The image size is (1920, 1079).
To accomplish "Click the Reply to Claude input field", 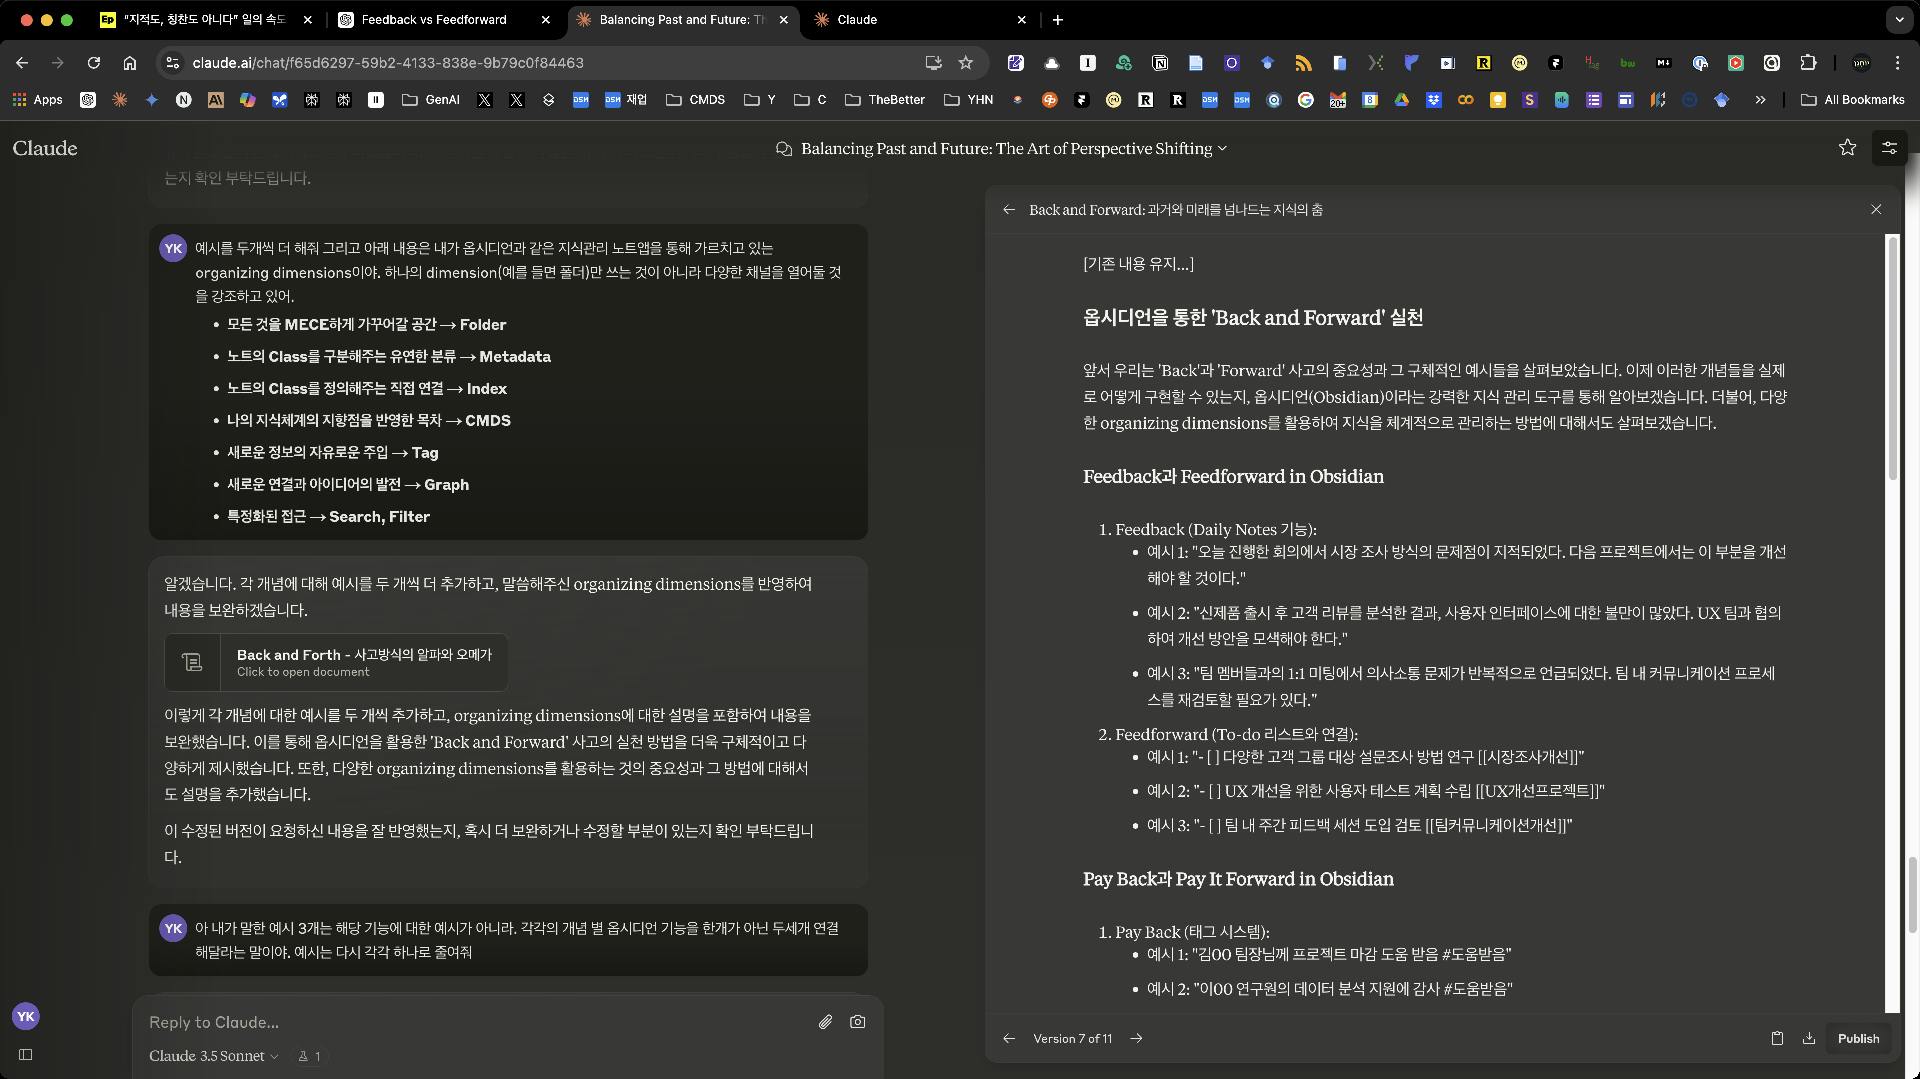I will [x=470, y=1021].
